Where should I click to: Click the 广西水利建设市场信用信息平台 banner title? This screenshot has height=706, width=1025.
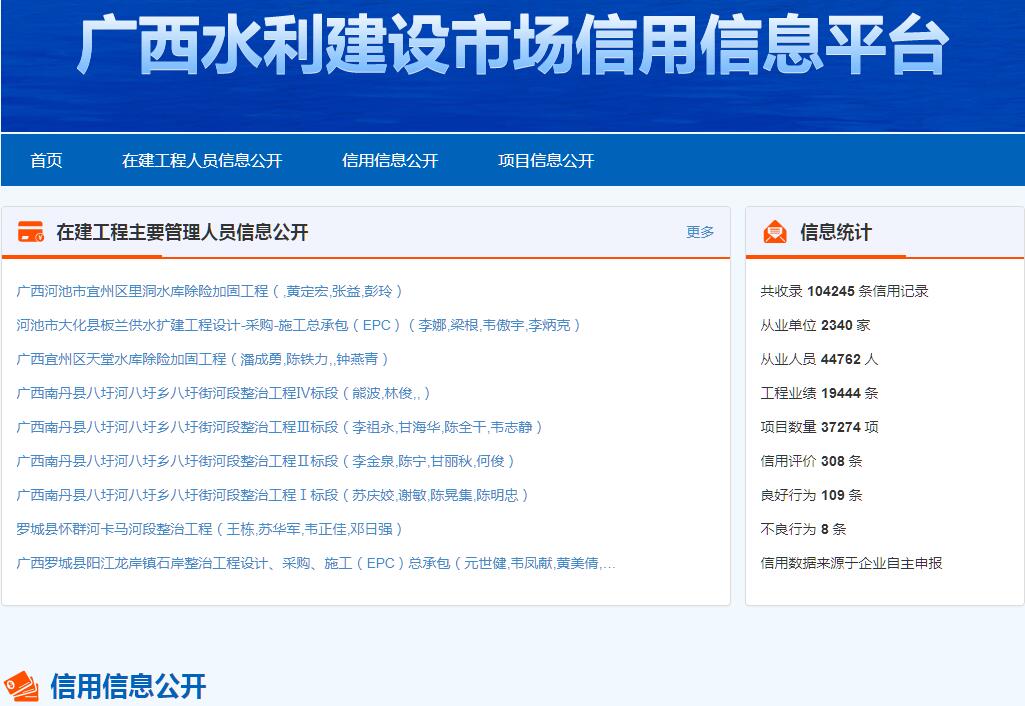[512, 45]
